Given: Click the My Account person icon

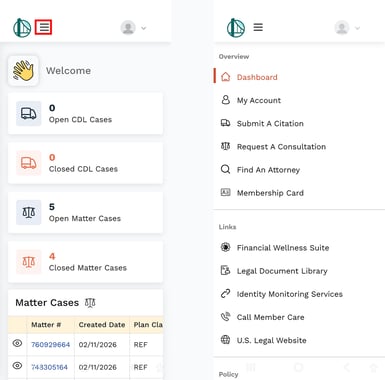Looking at the screenshot, I should coord(226,100).
